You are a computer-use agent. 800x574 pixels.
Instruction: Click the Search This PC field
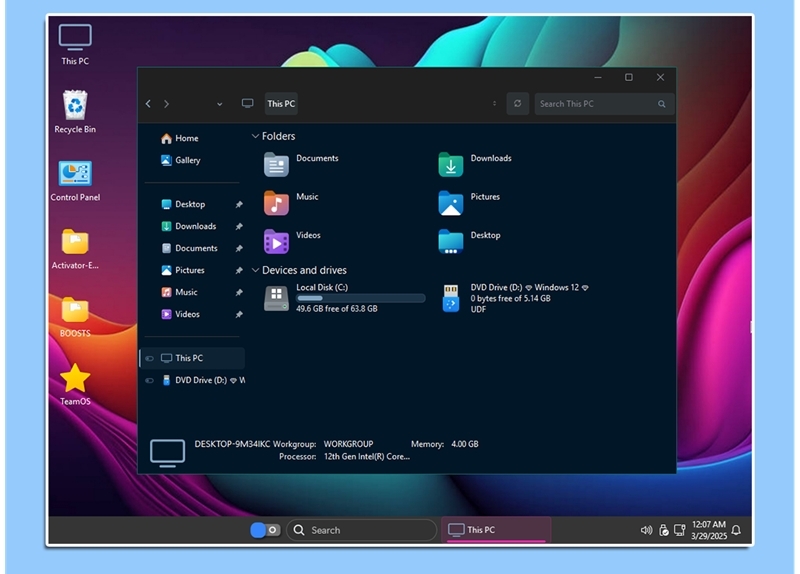pos(604,104)
